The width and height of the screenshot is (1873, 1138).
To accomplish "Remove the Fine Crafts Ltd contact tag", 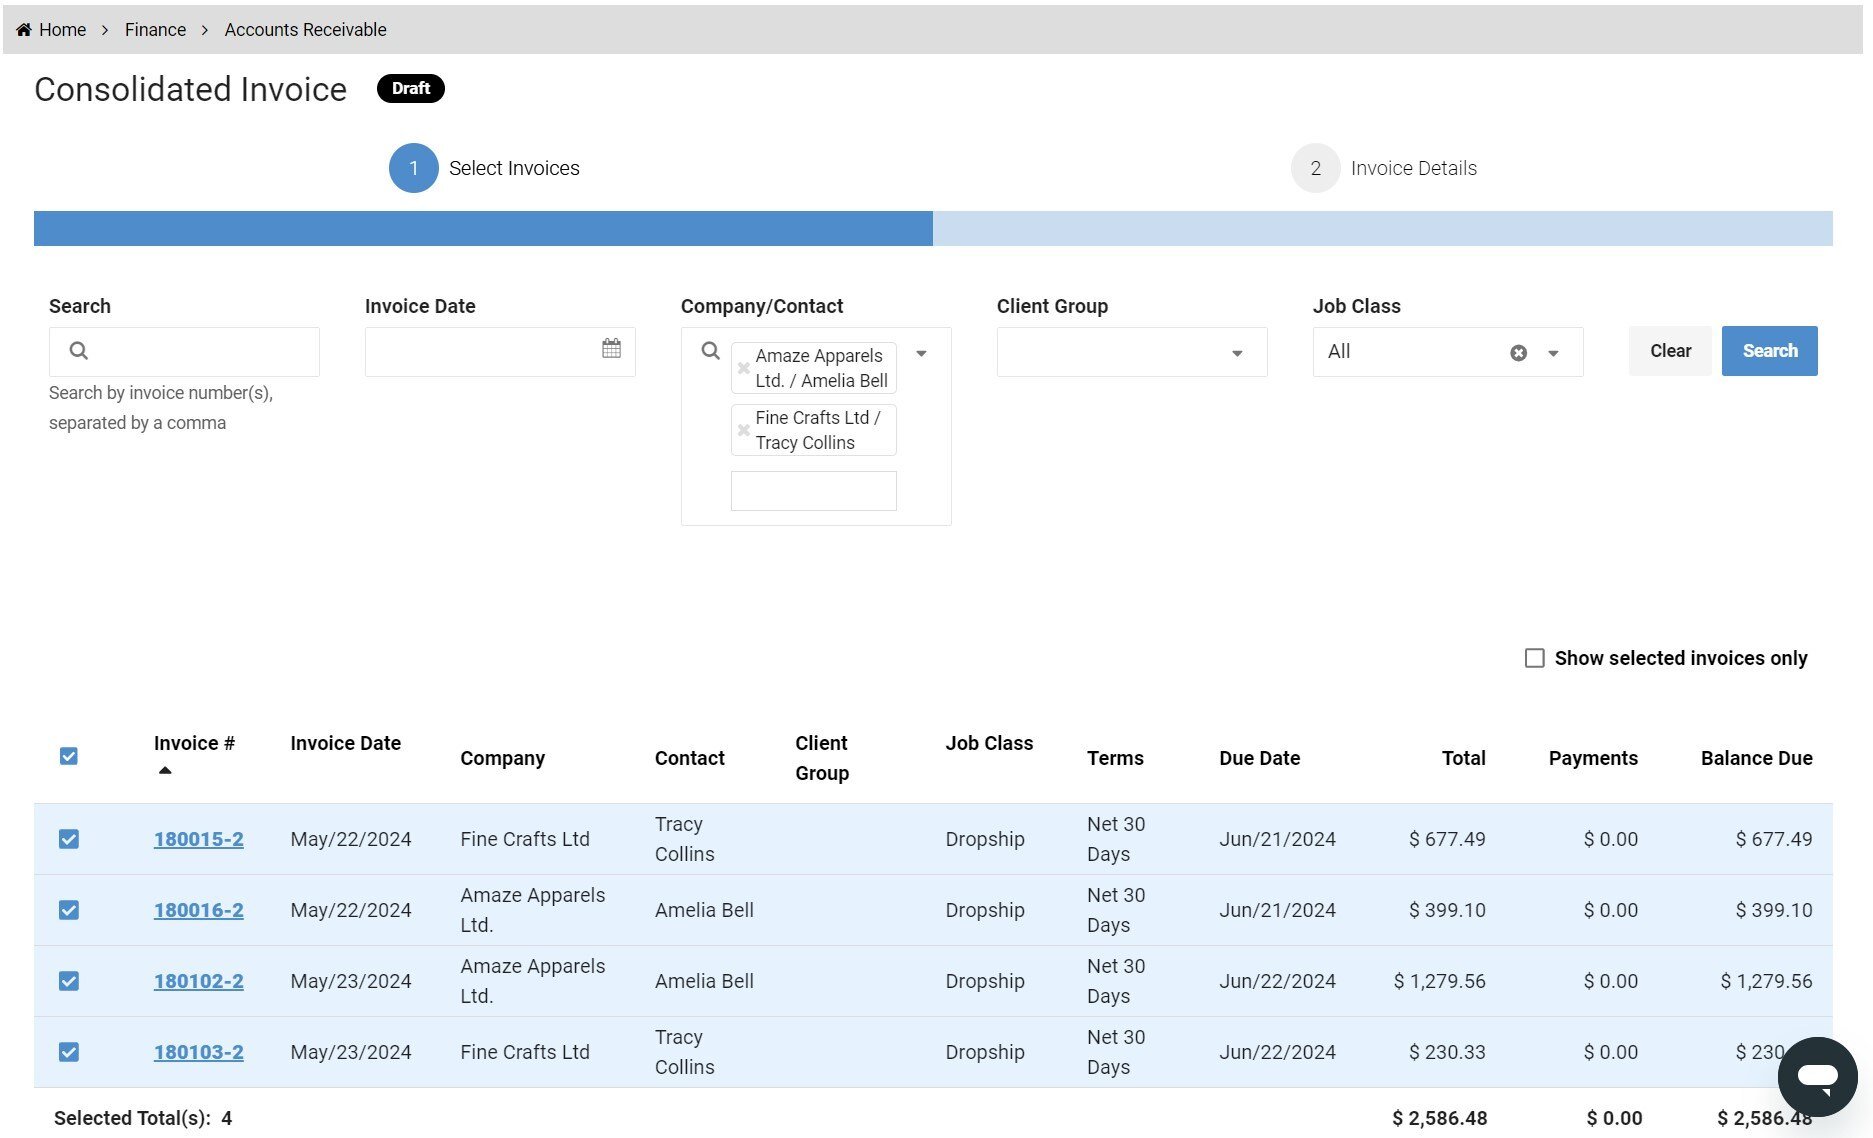I will [x=743, y=430].
